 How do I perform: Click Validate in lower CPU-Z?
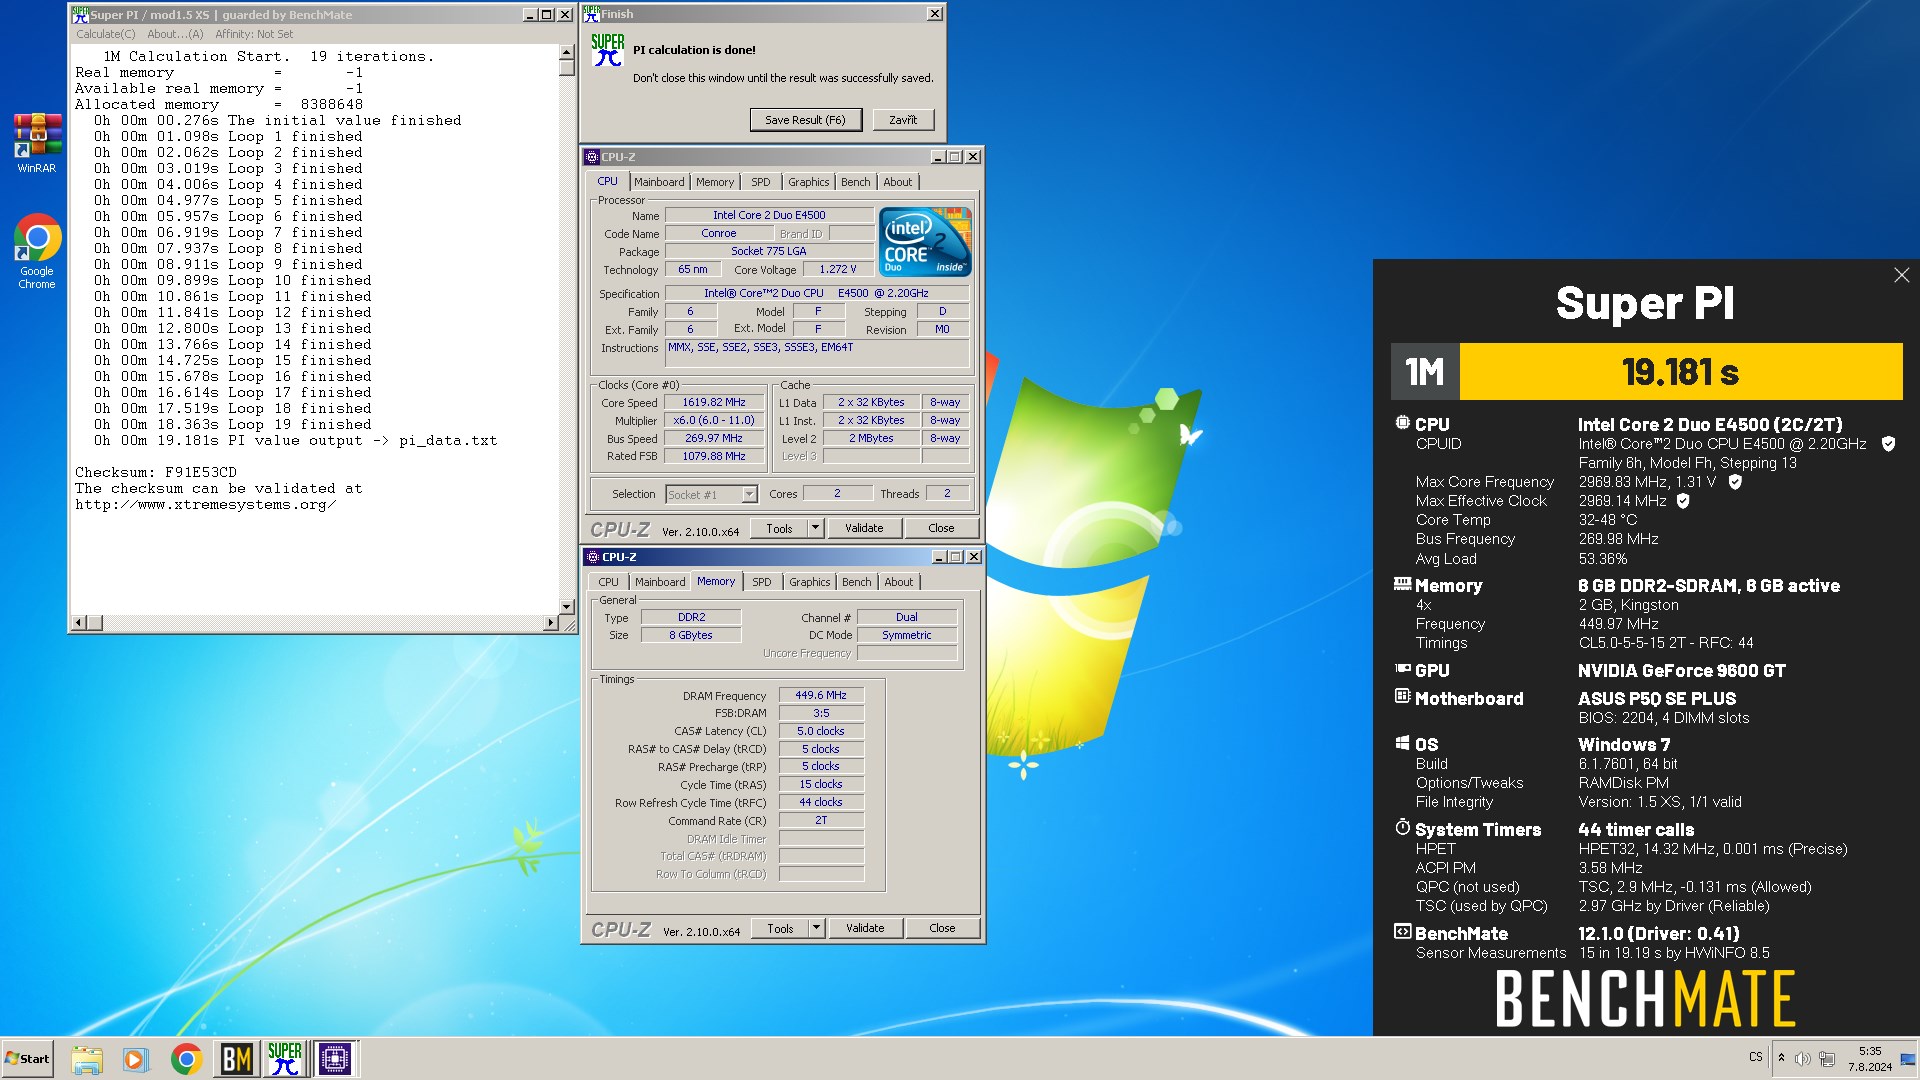[865, 928]
